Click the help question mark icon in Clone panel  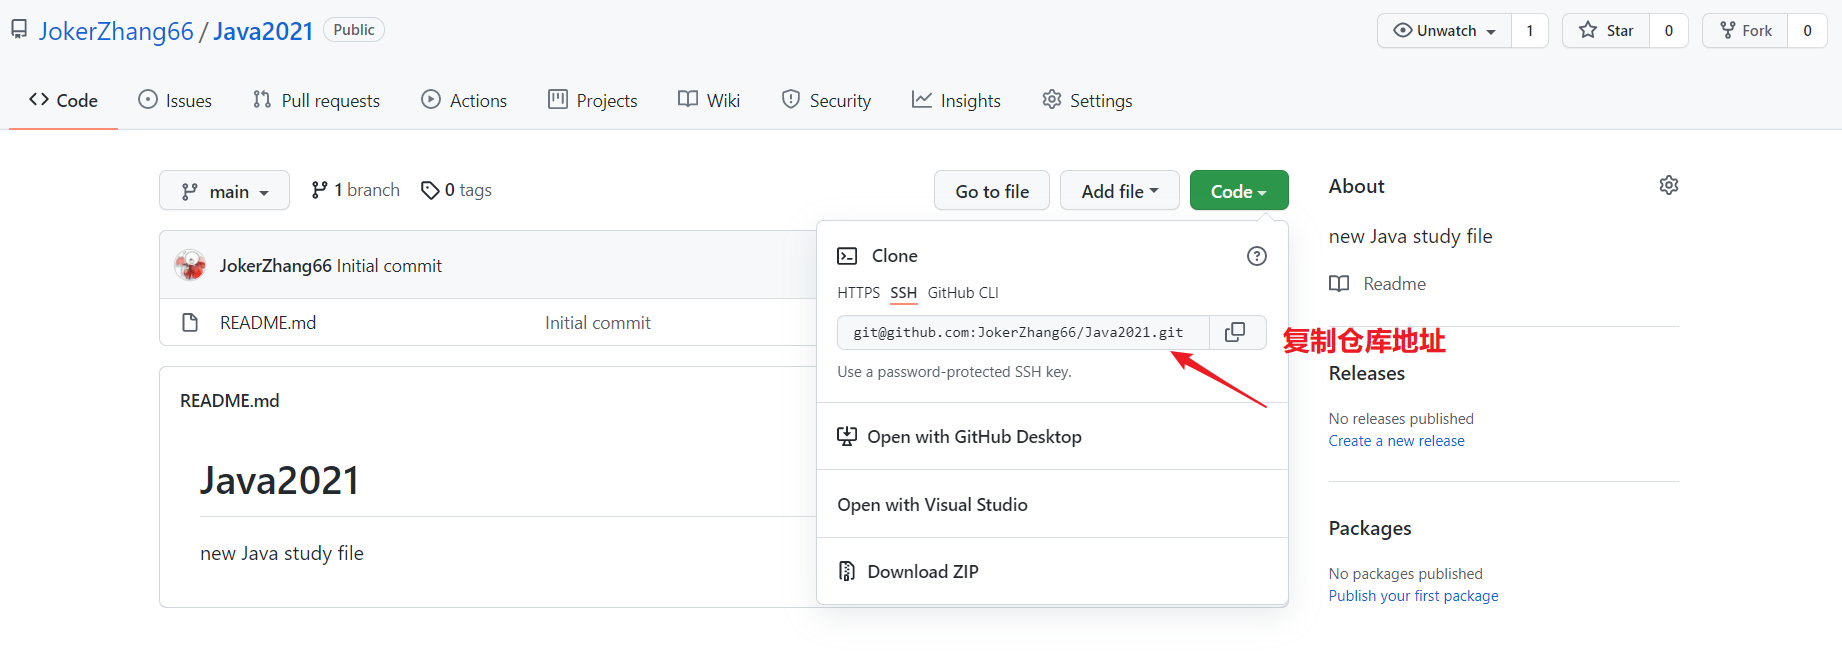tap(1256, 256)
